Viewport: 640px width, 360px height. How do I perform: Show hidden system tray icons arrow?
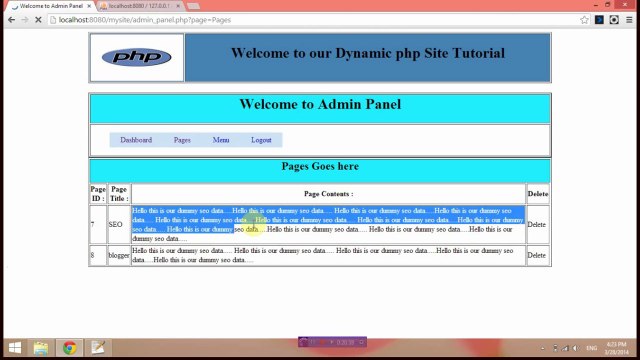pos(542,348)
